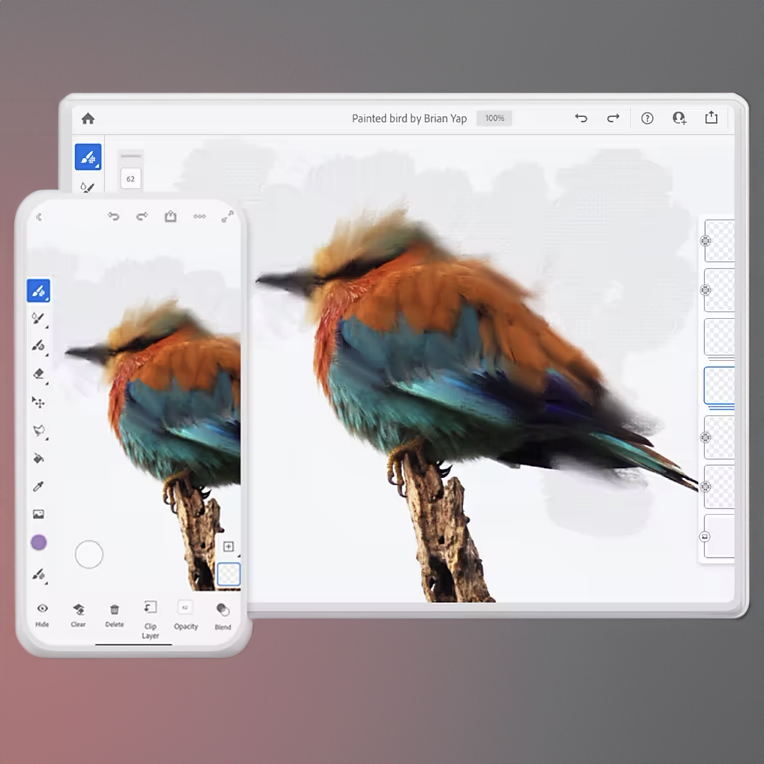
Task: Select the Eyedropper tool on the phone
Action: point(38,486)
